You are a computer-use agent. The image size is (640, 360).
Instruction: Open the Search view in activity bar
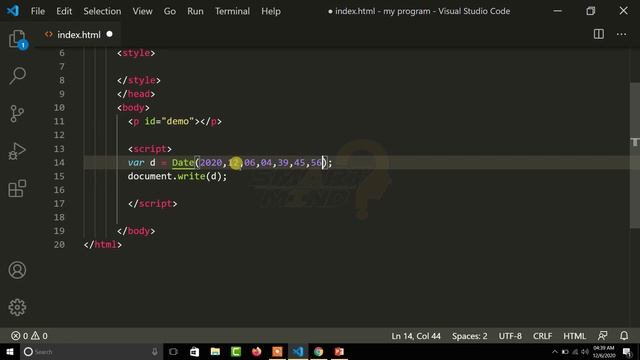(x=18, y=76)
